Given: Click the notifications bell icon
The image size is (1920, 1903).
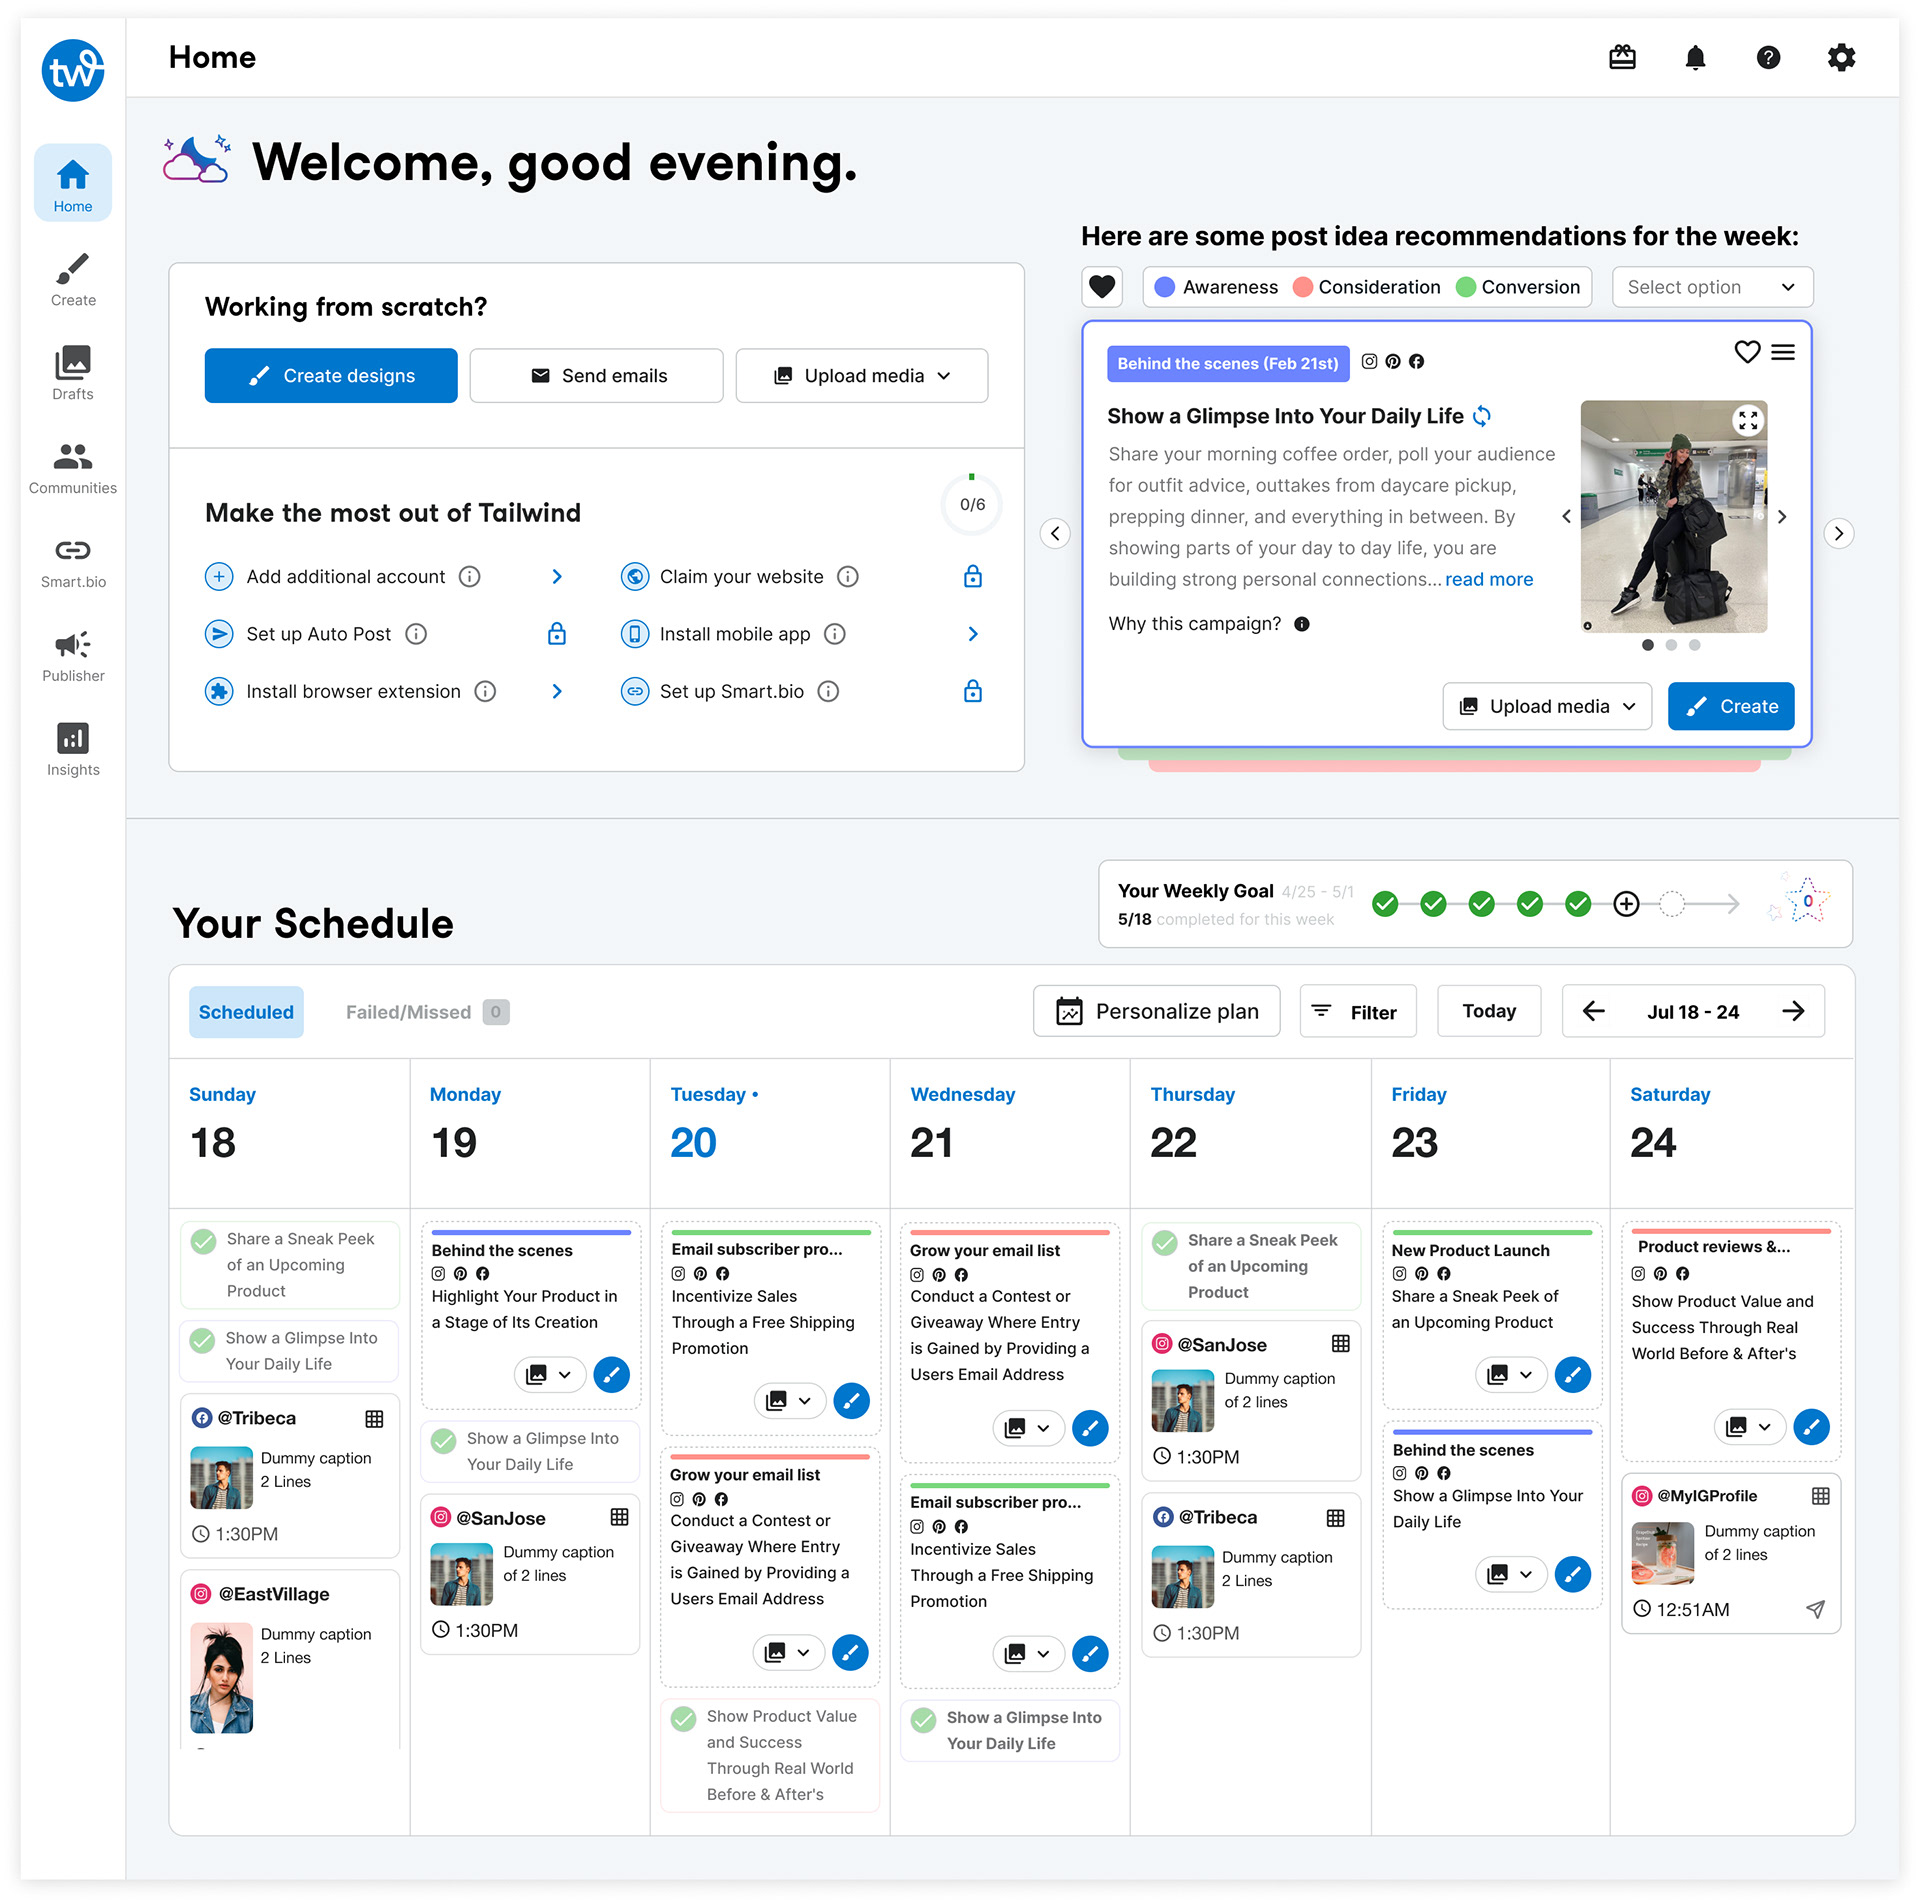Looking at the screenshot, I should pyautogui.click(x=1695, y=58).
